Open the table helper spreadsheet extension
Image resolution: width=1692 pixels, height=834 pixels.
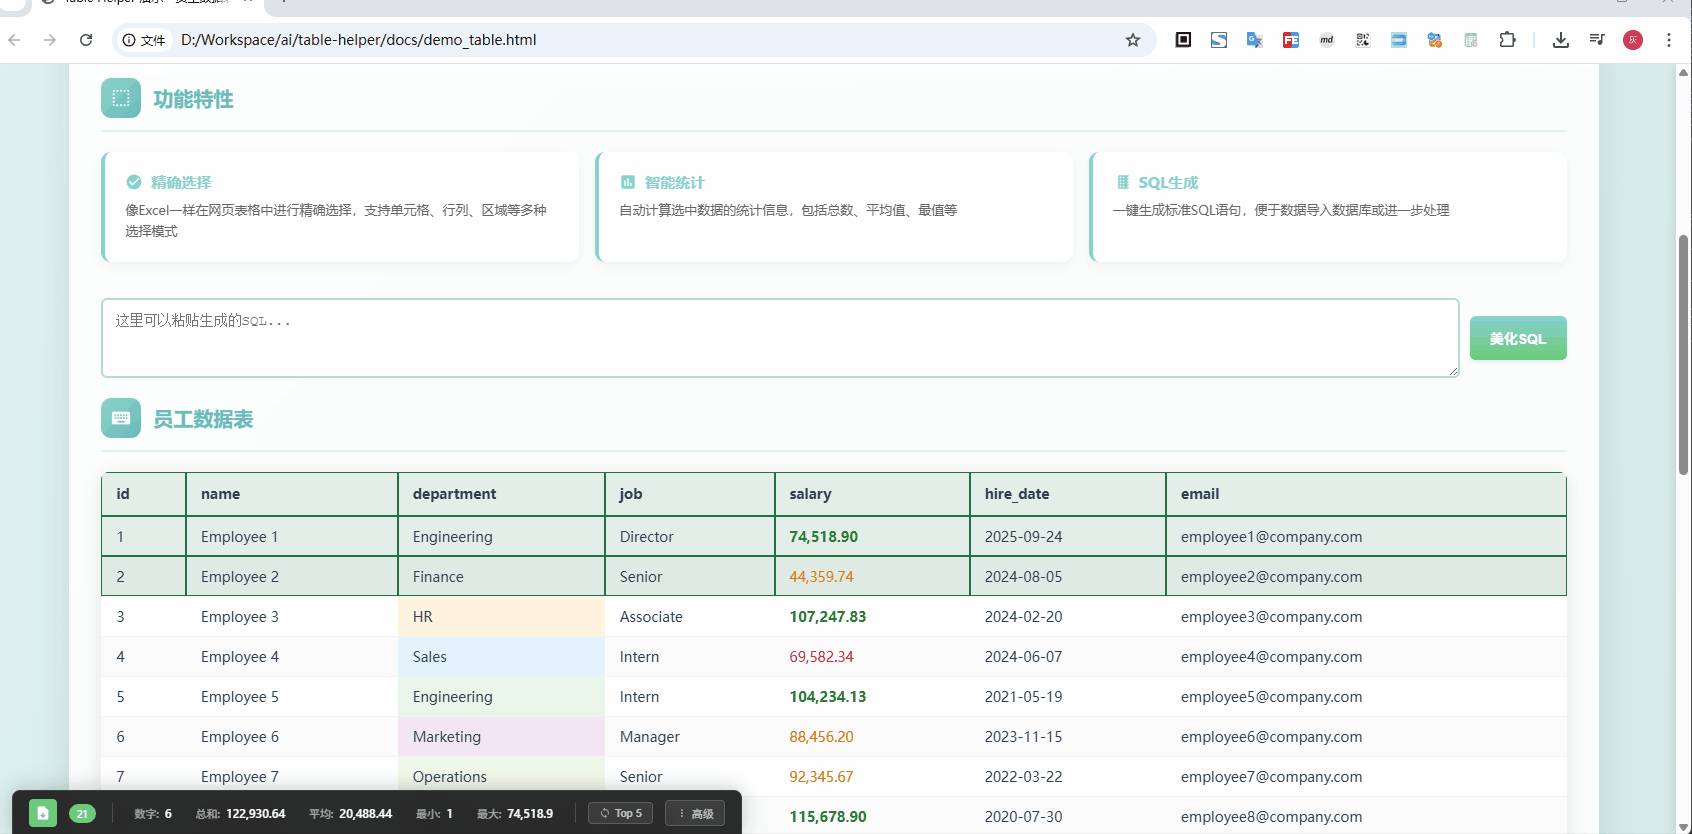click(1470, 40)
